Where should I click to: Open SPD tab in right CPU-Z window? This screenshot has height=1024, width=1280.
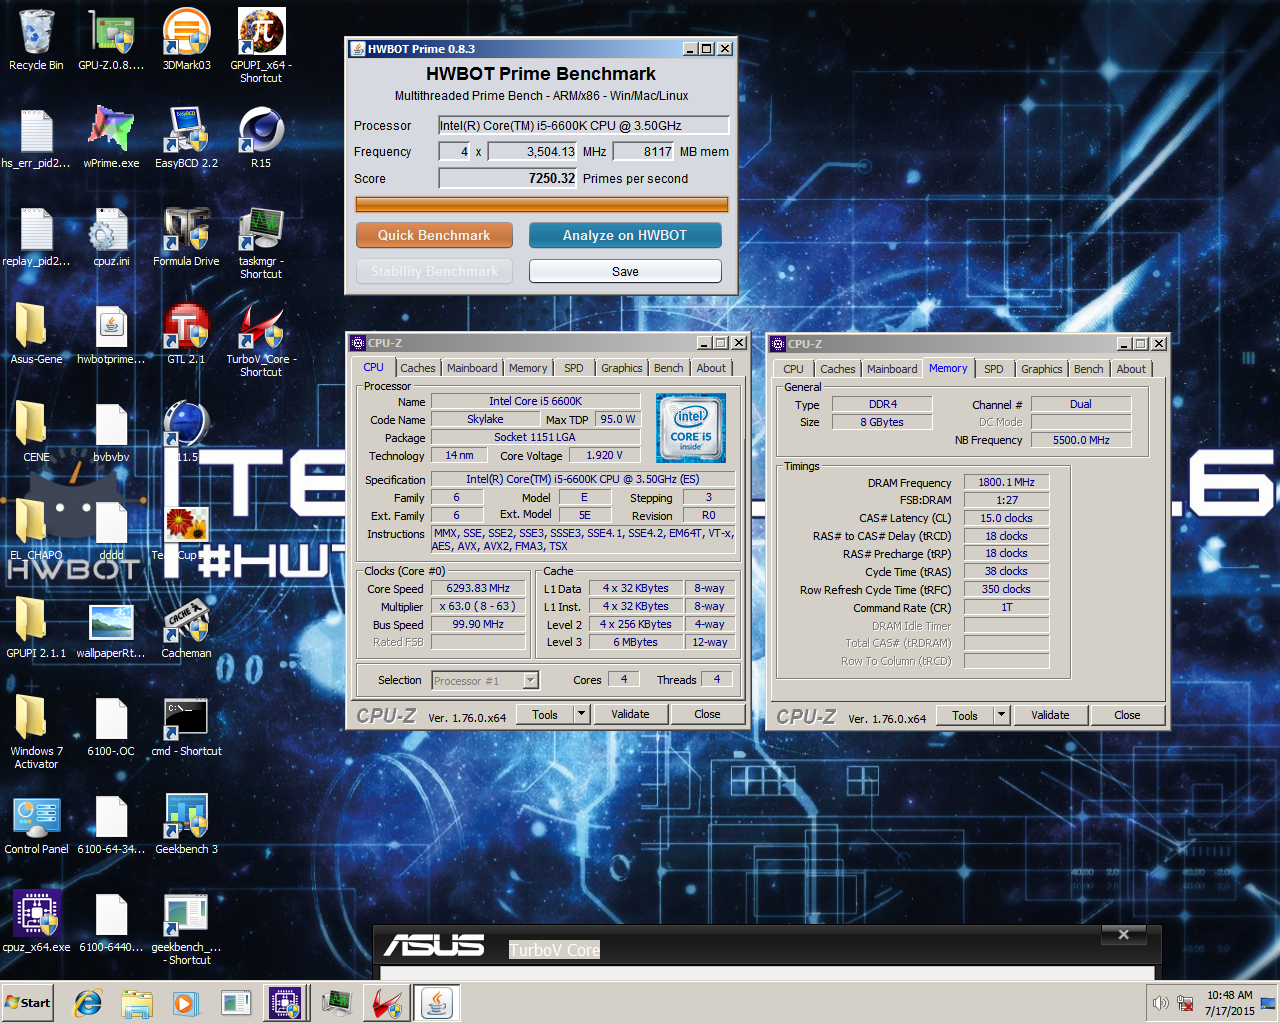[x=994, y=369]
